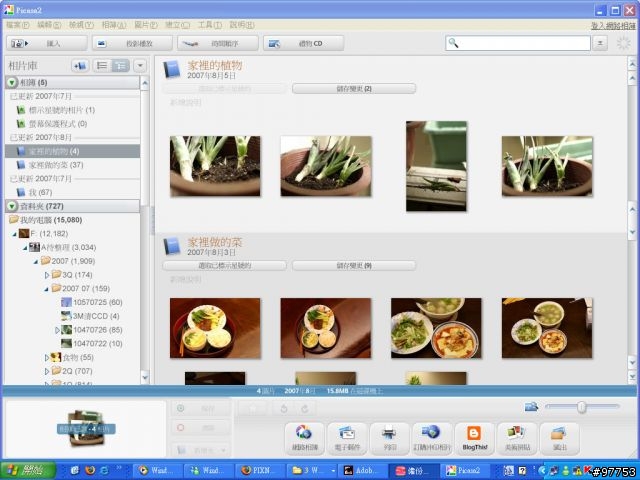Collapse the Folders (727) section
This screenshot has height=480, width=640.
(x=12, y=206)
